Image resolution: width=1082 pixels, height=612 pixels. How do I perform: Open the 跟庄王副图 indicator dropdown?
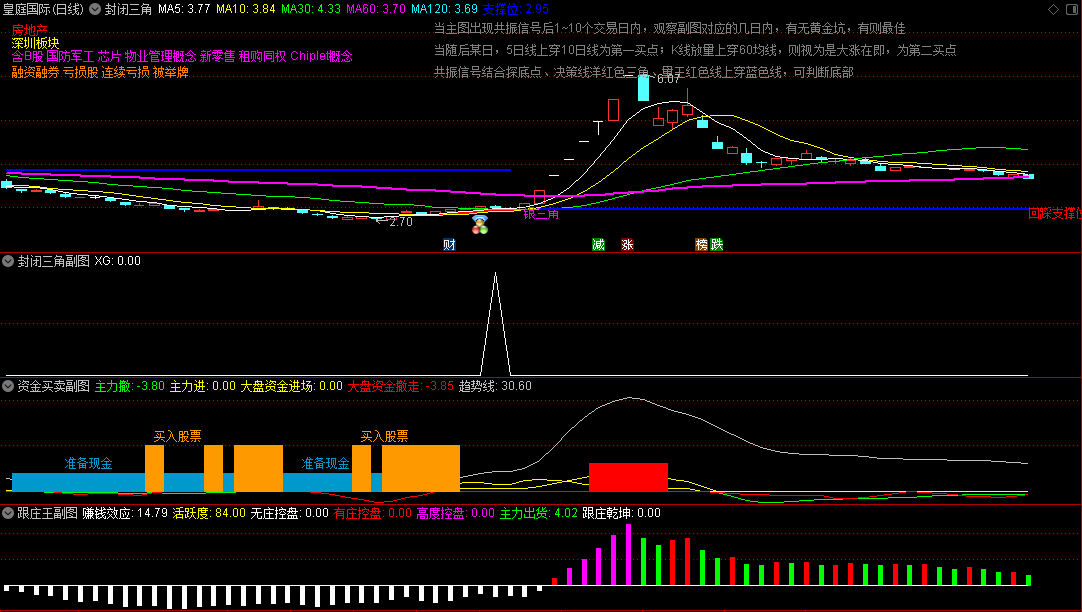click(x=8, y=513)
